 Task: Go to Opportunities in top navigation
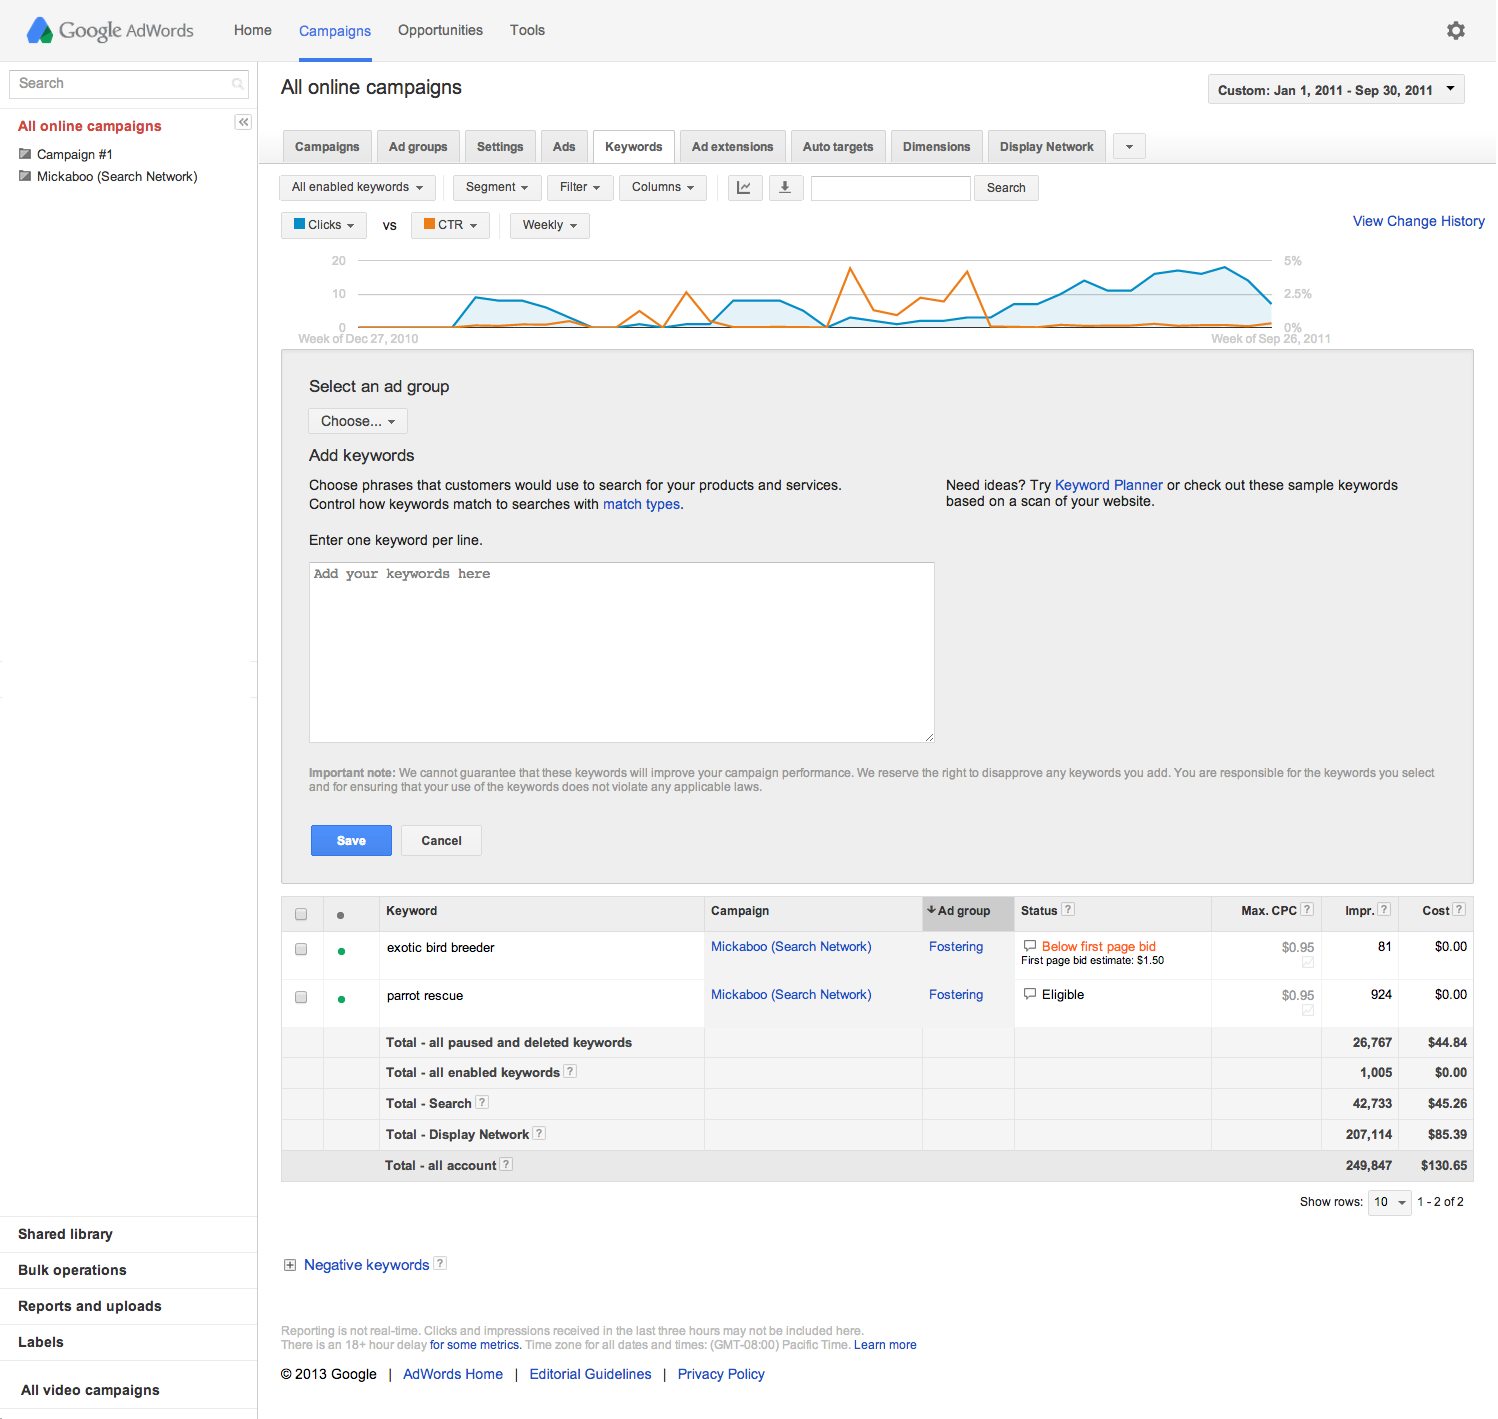[x=440, y=30]
